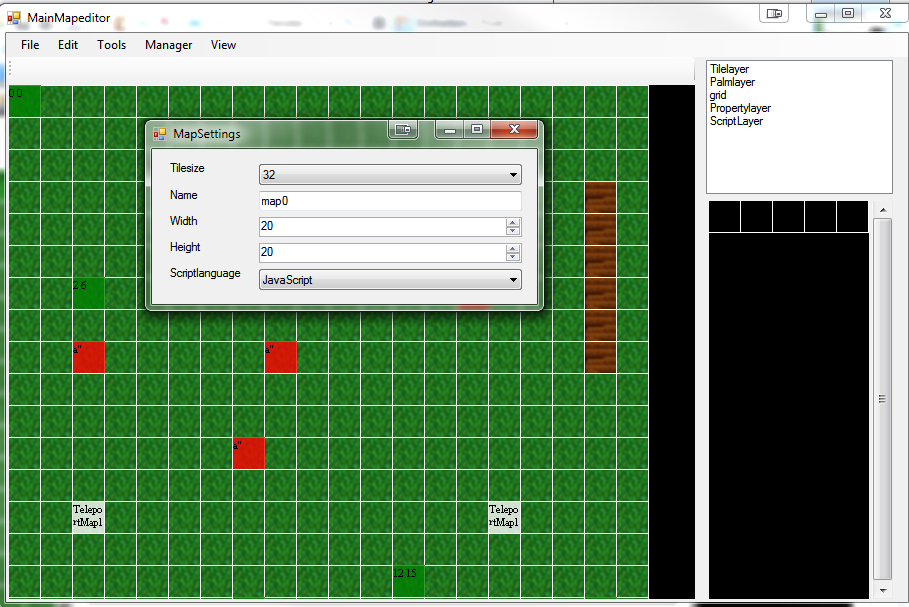Click the red tile in the bottom row
Screen dimensions: 909x607
249,453
